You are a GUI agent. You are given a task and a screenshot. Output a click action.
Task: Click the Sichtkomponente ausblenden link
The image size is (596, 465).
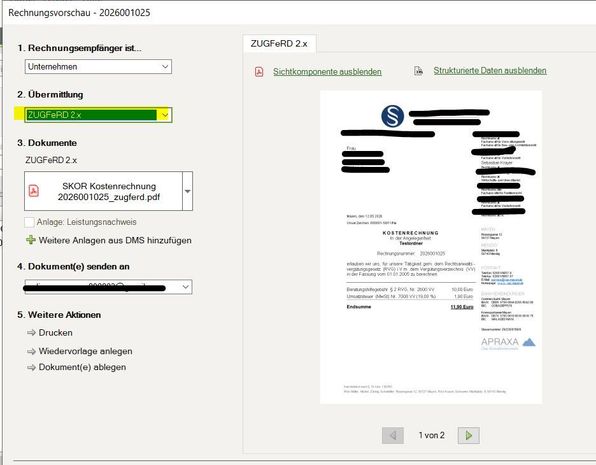(x=327, y=71)
